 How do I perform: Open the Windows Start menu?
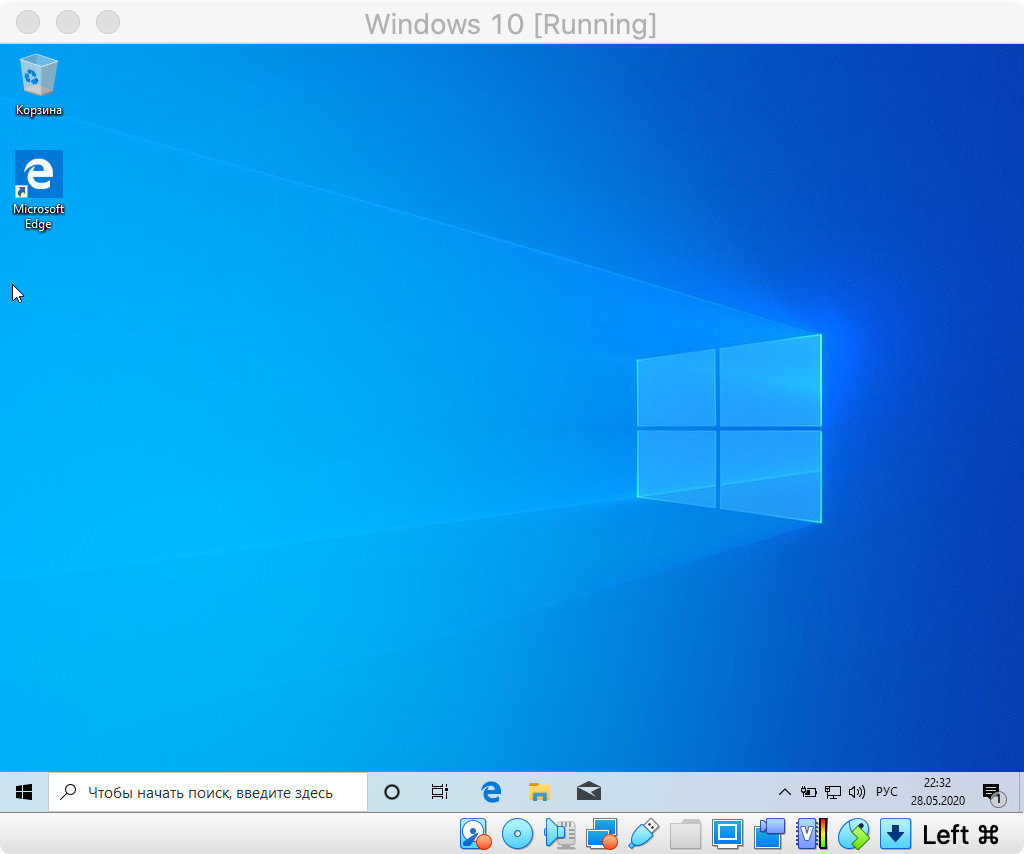(x=24, y=792)
